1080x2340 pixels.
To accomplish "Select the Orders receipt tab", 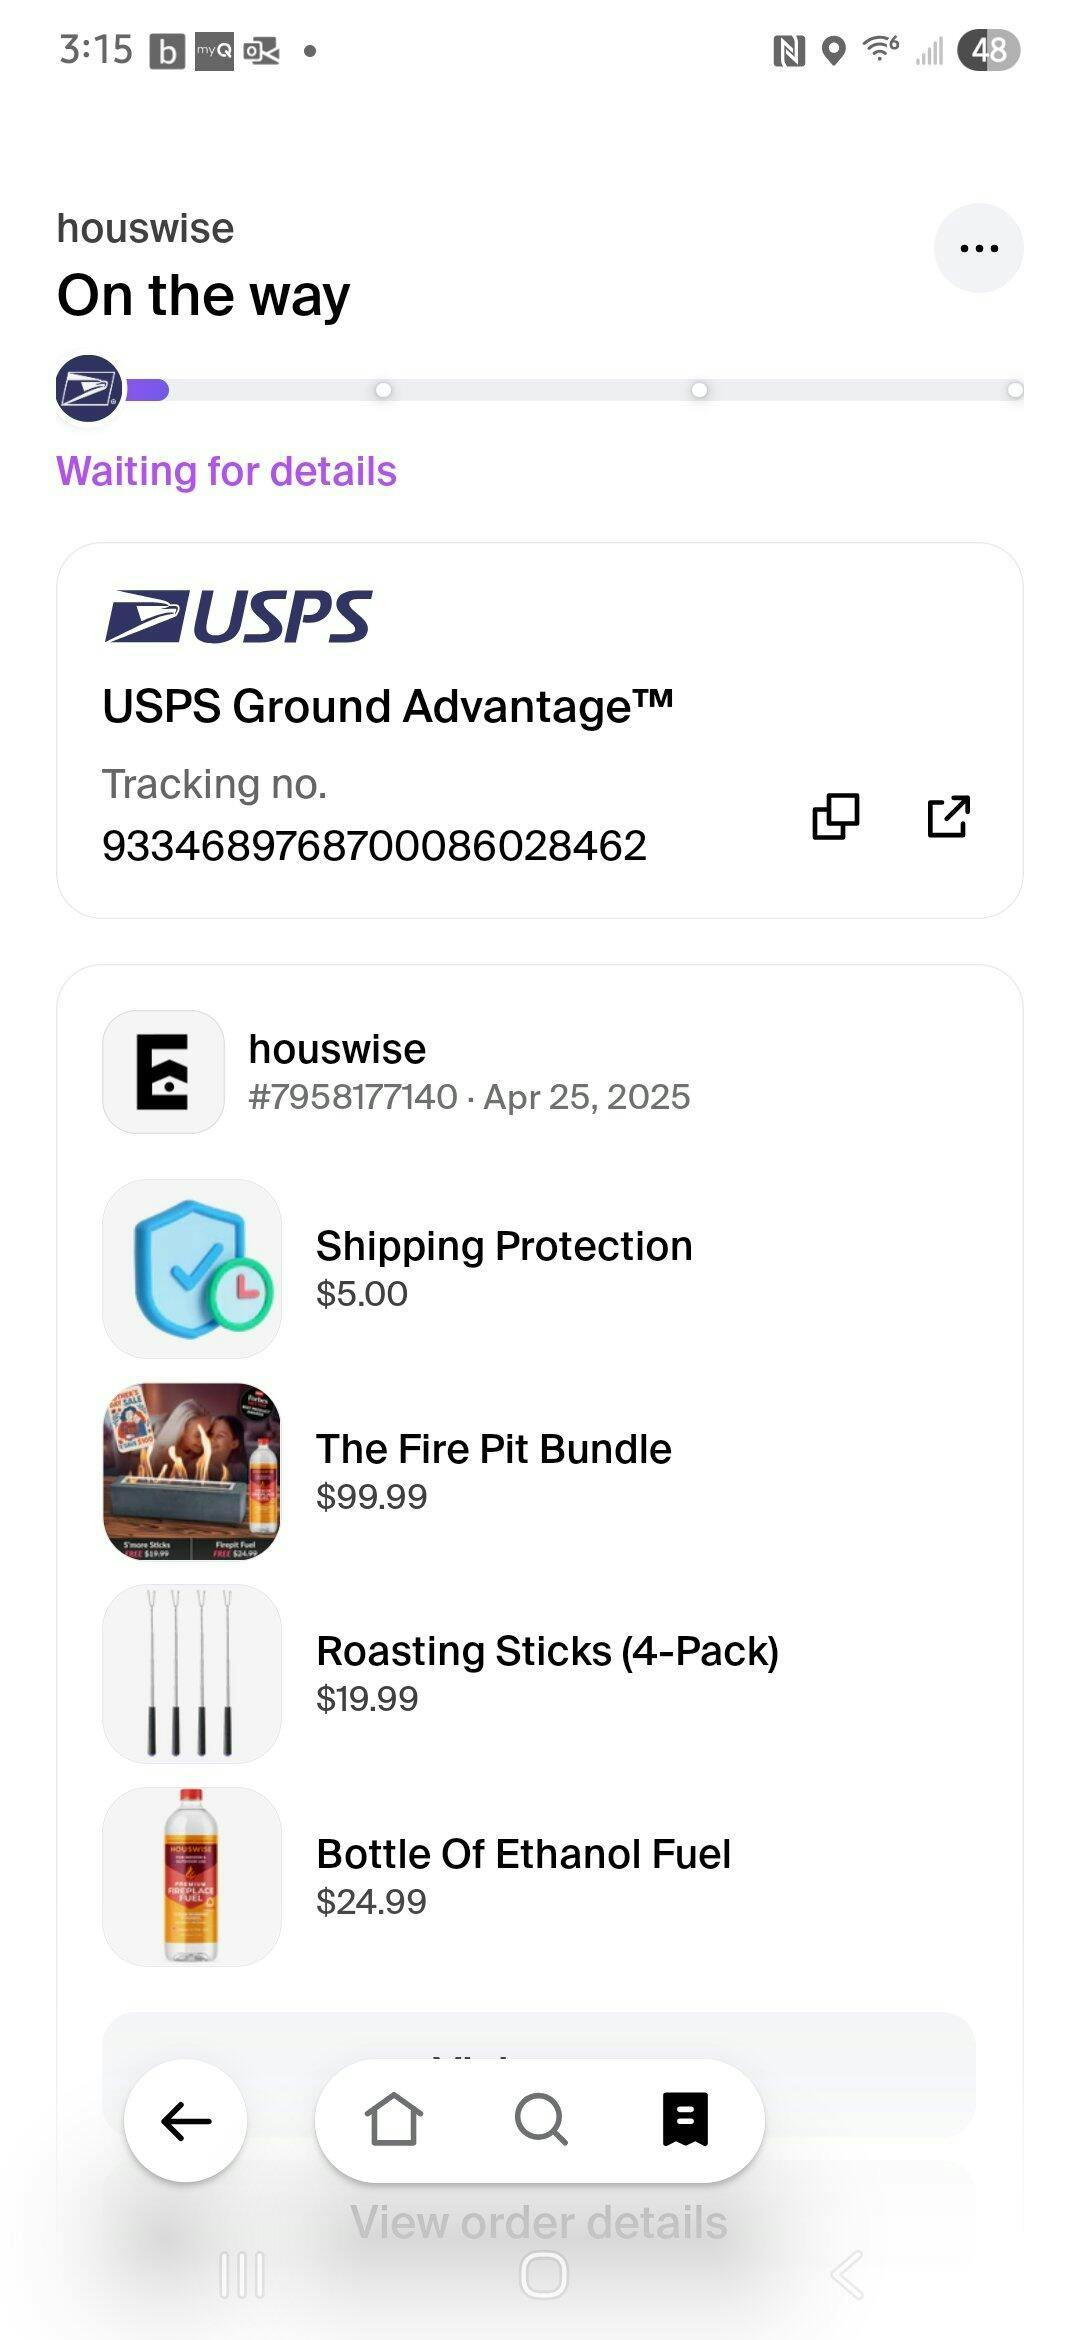I will tap(685, 2120).
